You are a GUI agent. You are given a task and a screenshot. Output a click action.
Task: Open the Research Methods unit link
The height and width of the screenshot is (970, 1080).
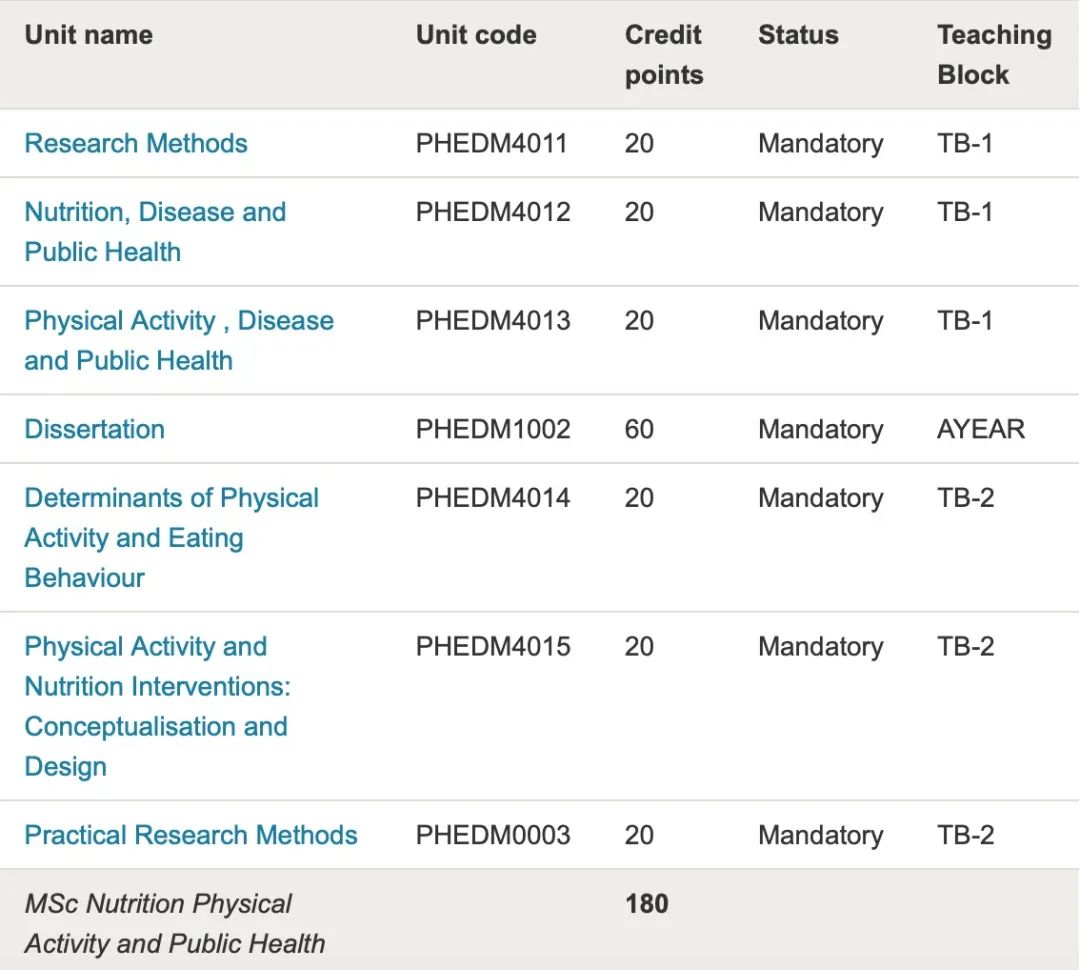(x=136, y=143)
